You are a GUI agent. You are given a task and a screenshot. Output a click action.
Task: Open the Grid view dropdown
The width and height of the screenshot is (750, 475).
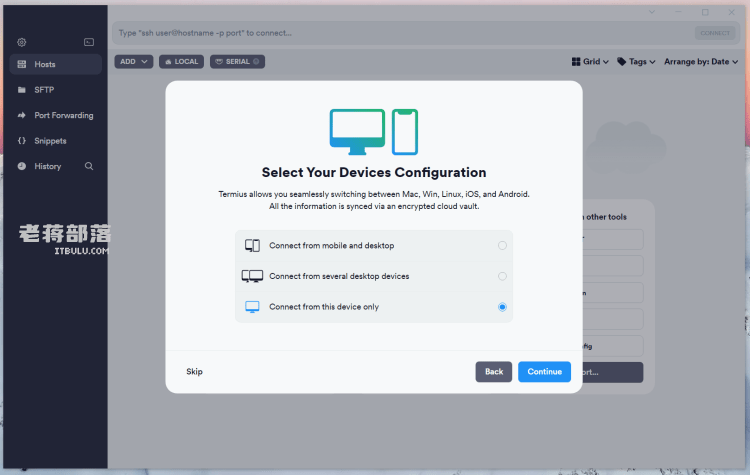pos(590,62)
